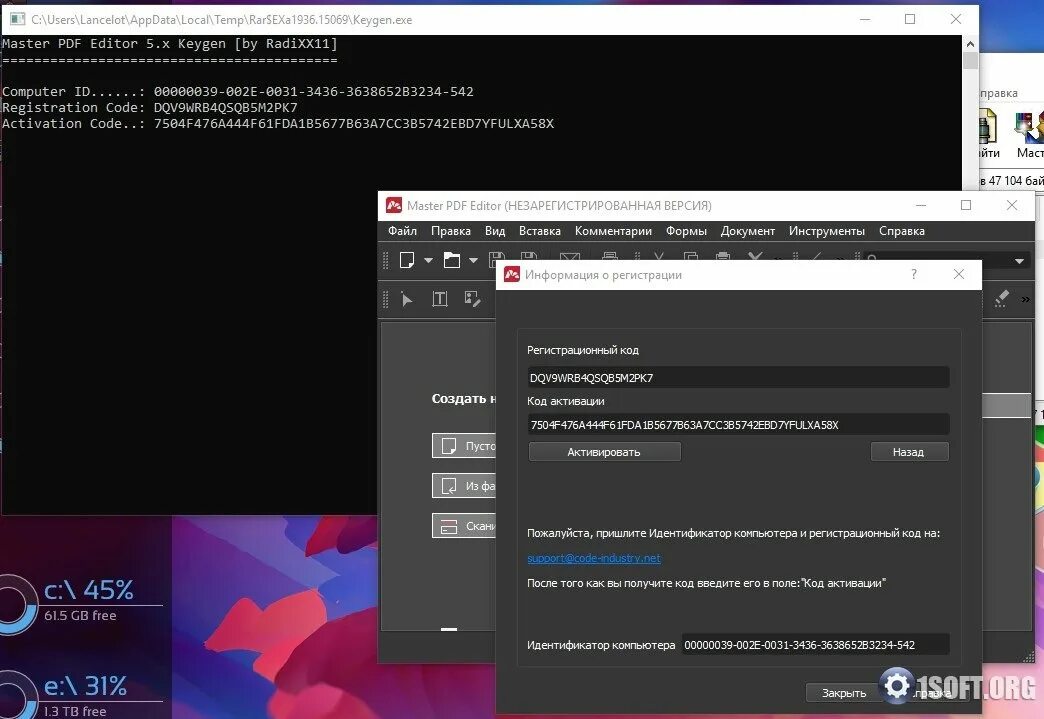Click the logo icon in registration dialog title
Screen dimensions: 1044x719
pos(511,274)
